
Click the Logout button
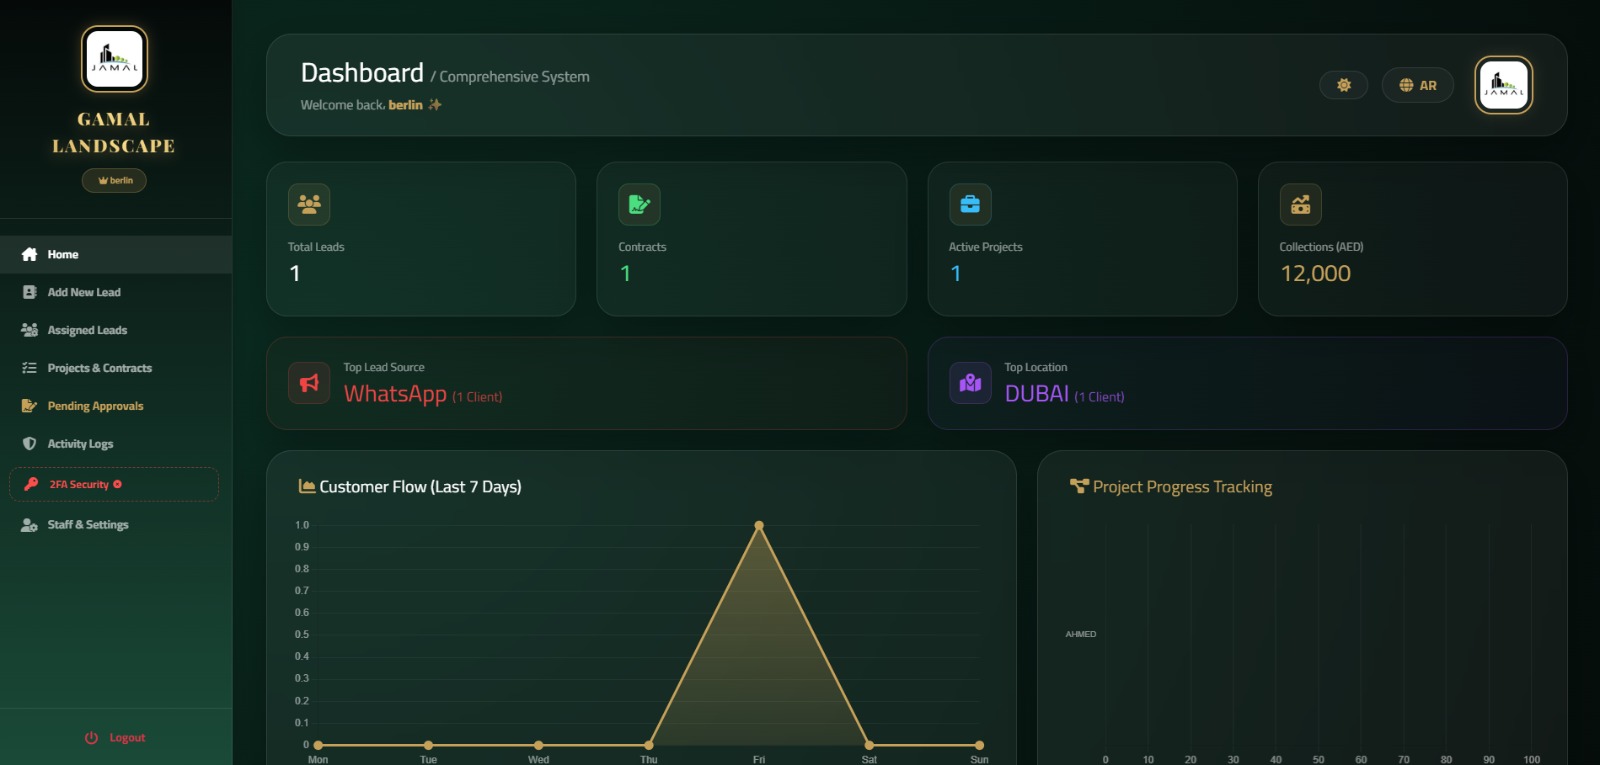[x=115, y=738]
